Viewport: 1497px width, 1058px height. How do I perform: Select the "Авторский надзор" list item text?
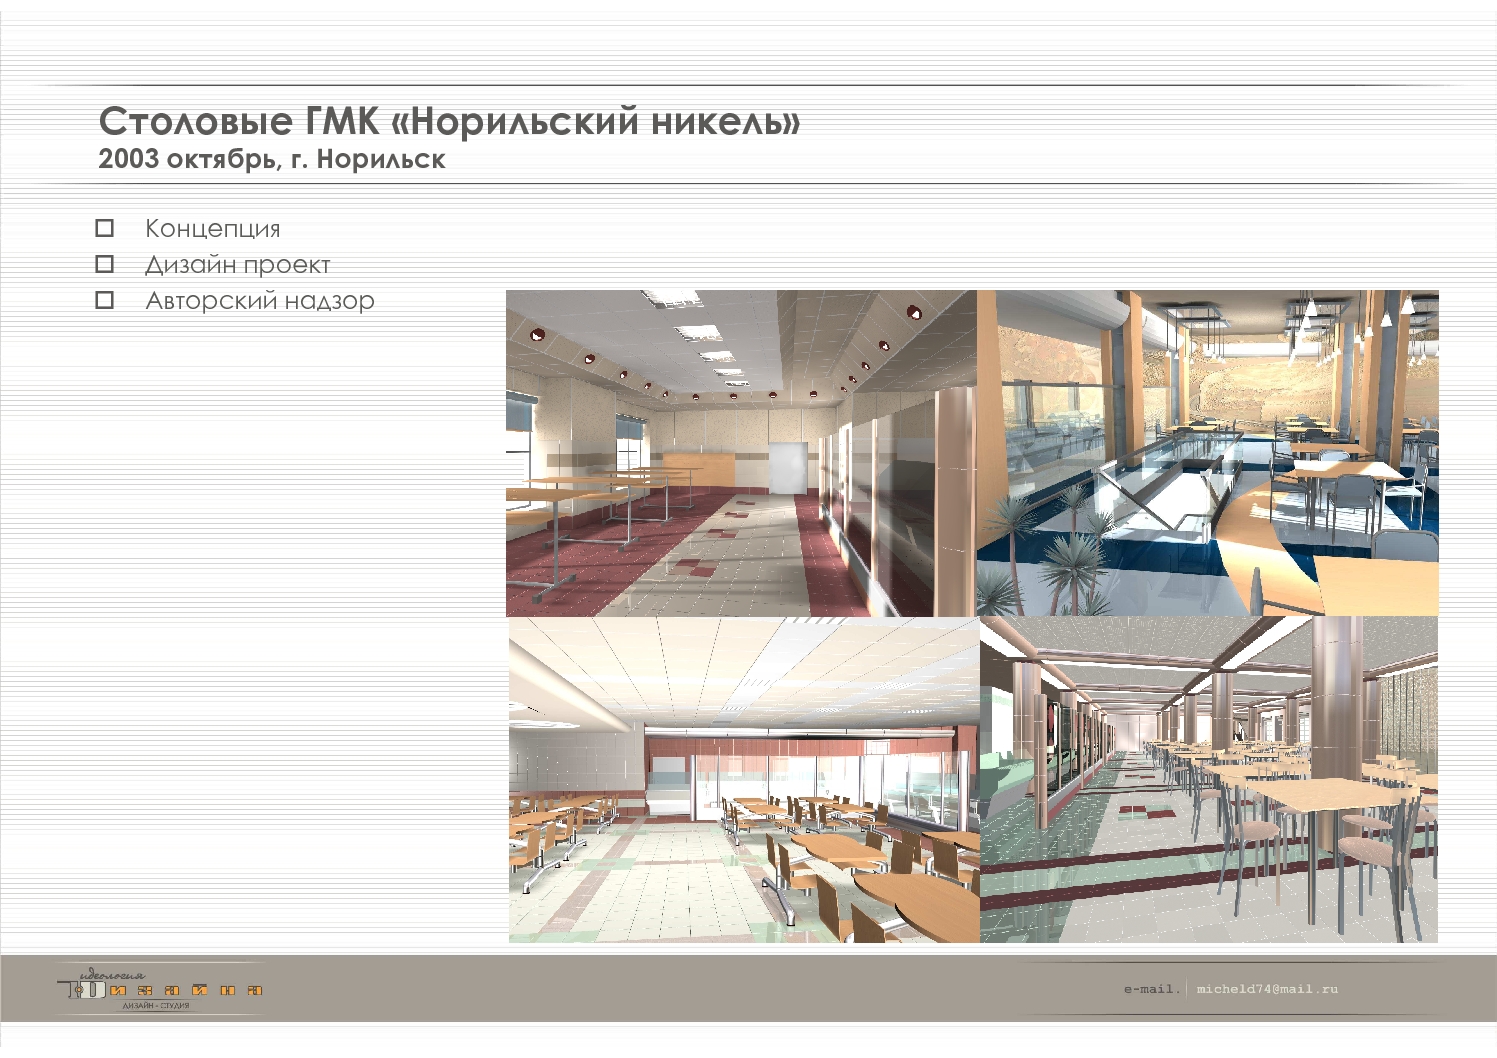(260, 301)
